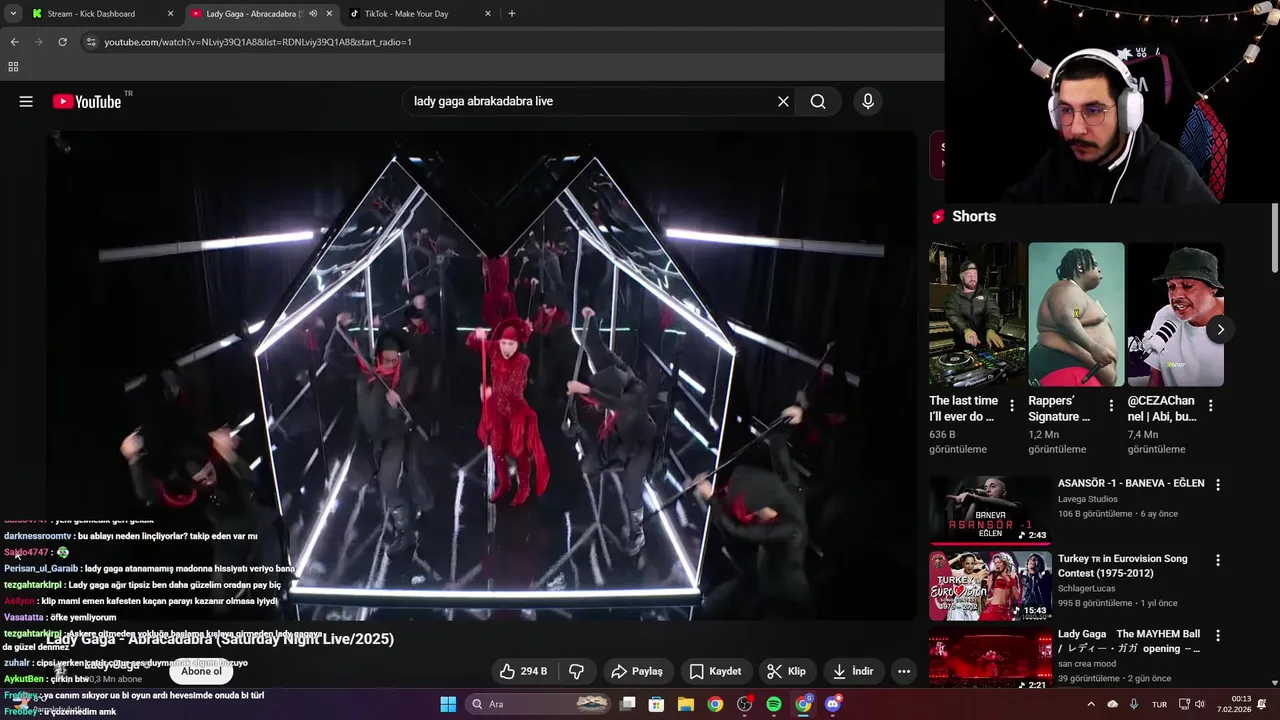The image size is (1280, 720).
Task: Open the Chrome apps grid shortcut
Action: (x=13, y=67)
